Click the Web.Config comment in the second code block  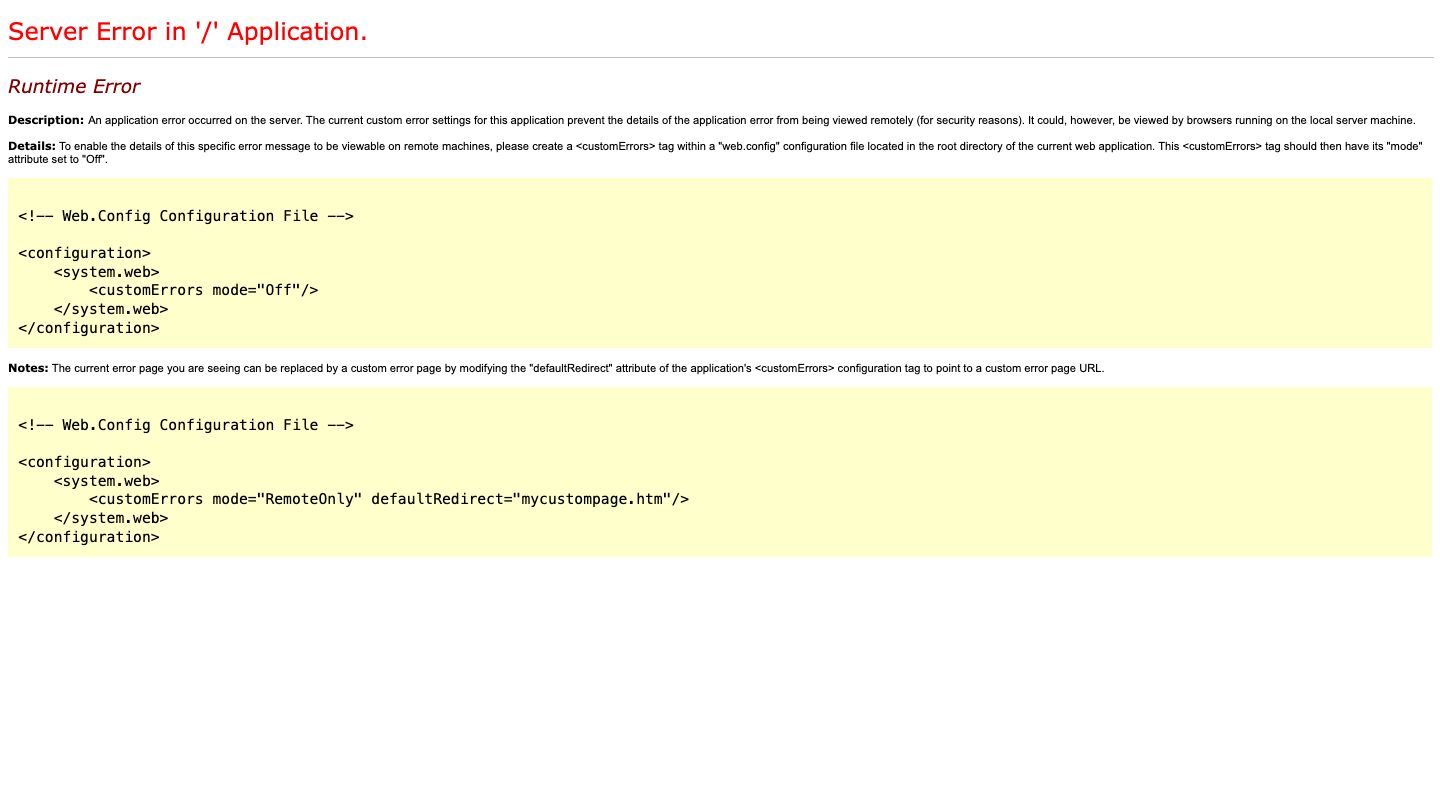pos(185,425)
